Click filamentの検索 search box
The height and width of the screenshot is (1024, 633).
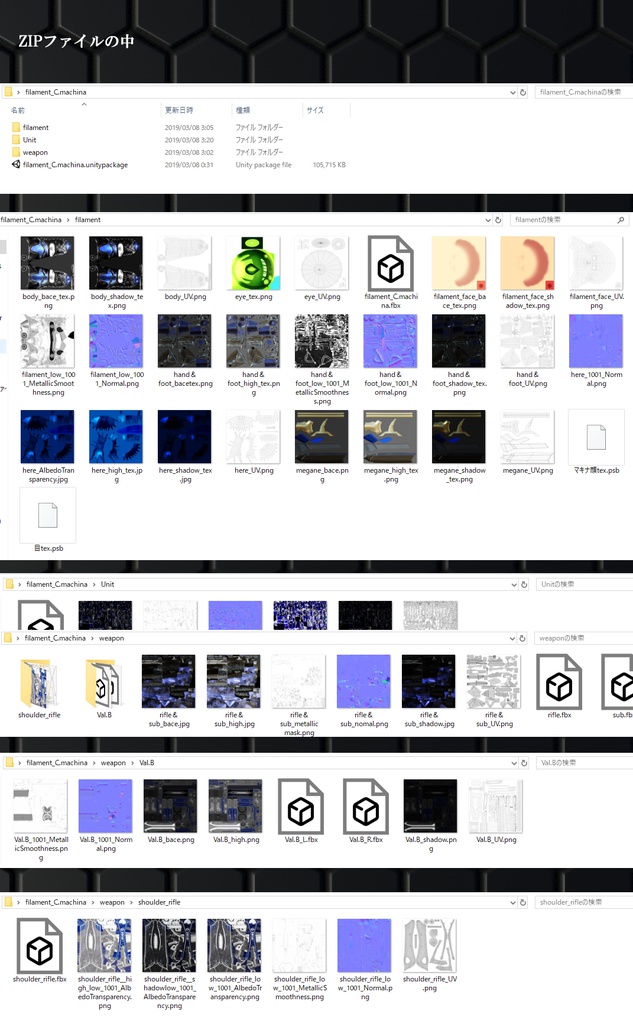pos(569,220)
